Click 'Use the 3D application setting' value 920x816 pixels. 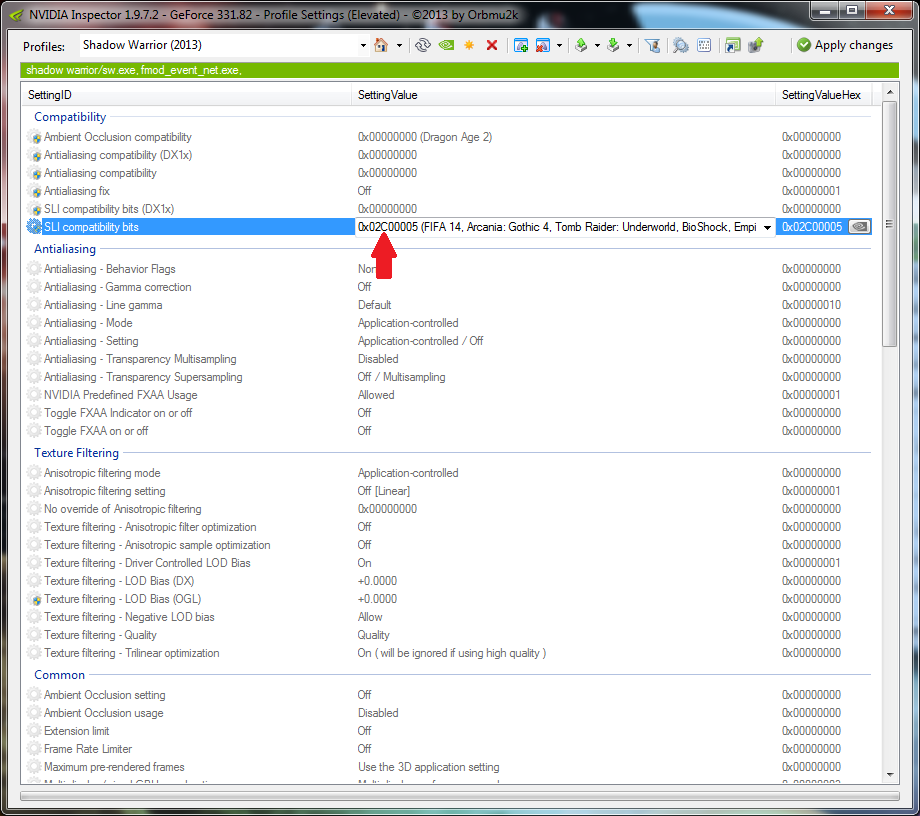click(428, 767)
